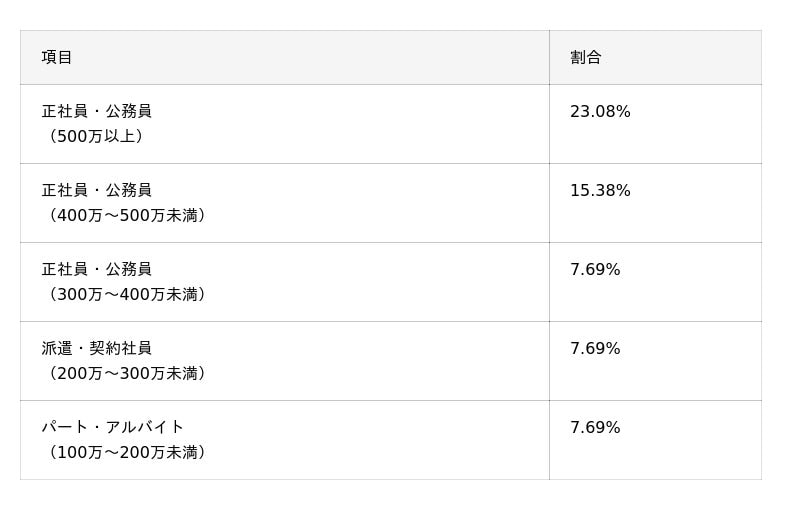Click the word アルバイト in the last row

[145, 427]
